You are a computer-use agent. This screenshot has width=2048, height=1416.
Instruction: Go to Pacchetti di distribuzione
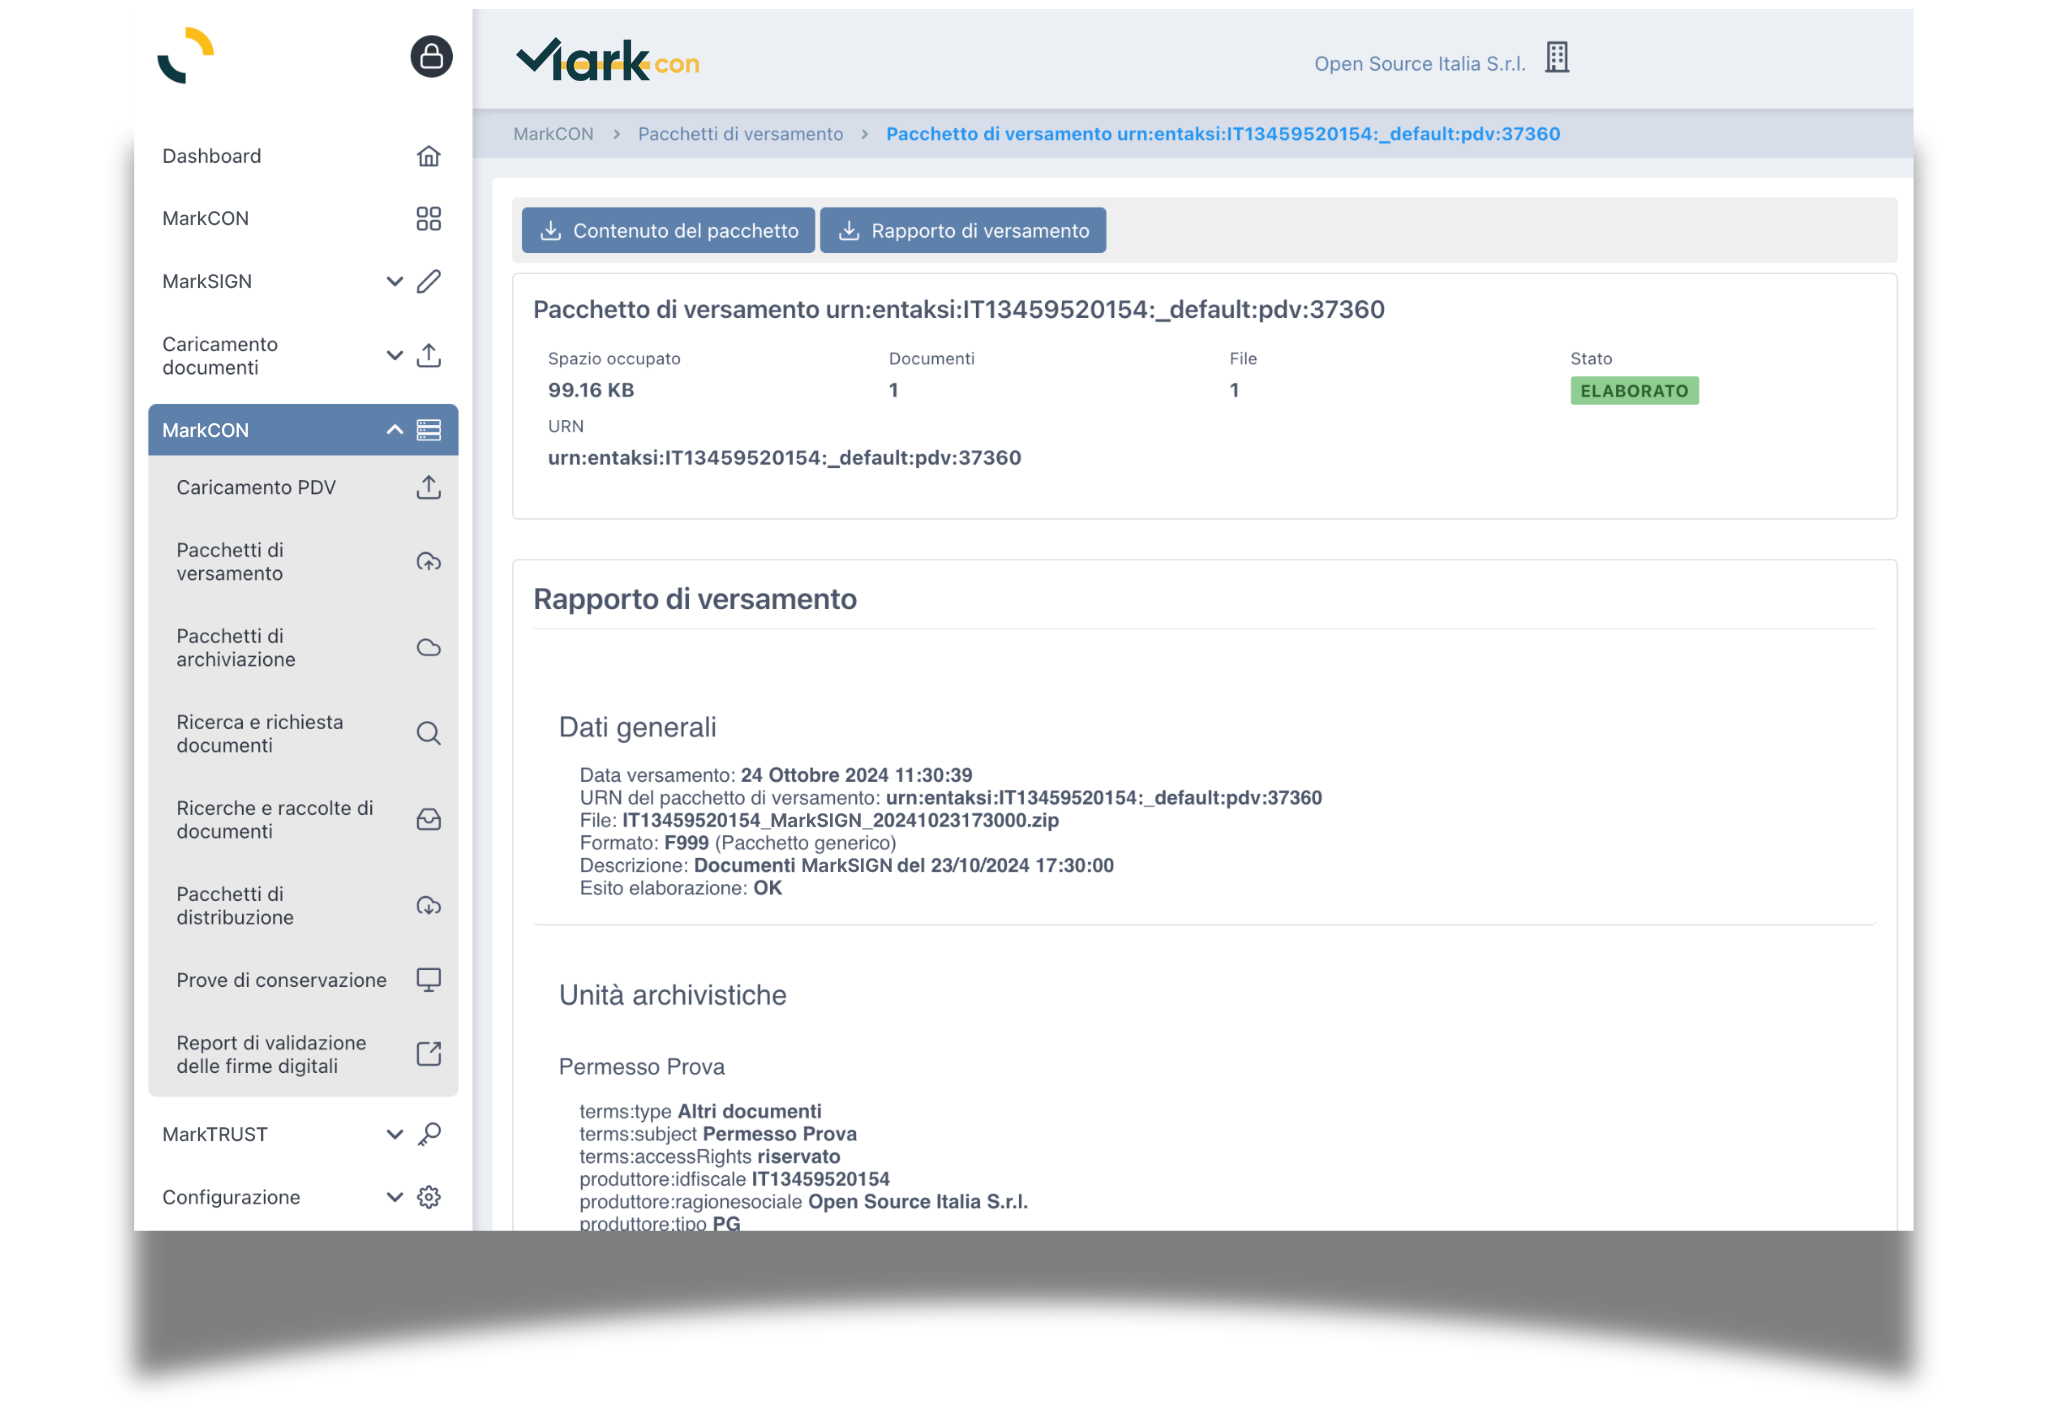[x=303, y=905]
